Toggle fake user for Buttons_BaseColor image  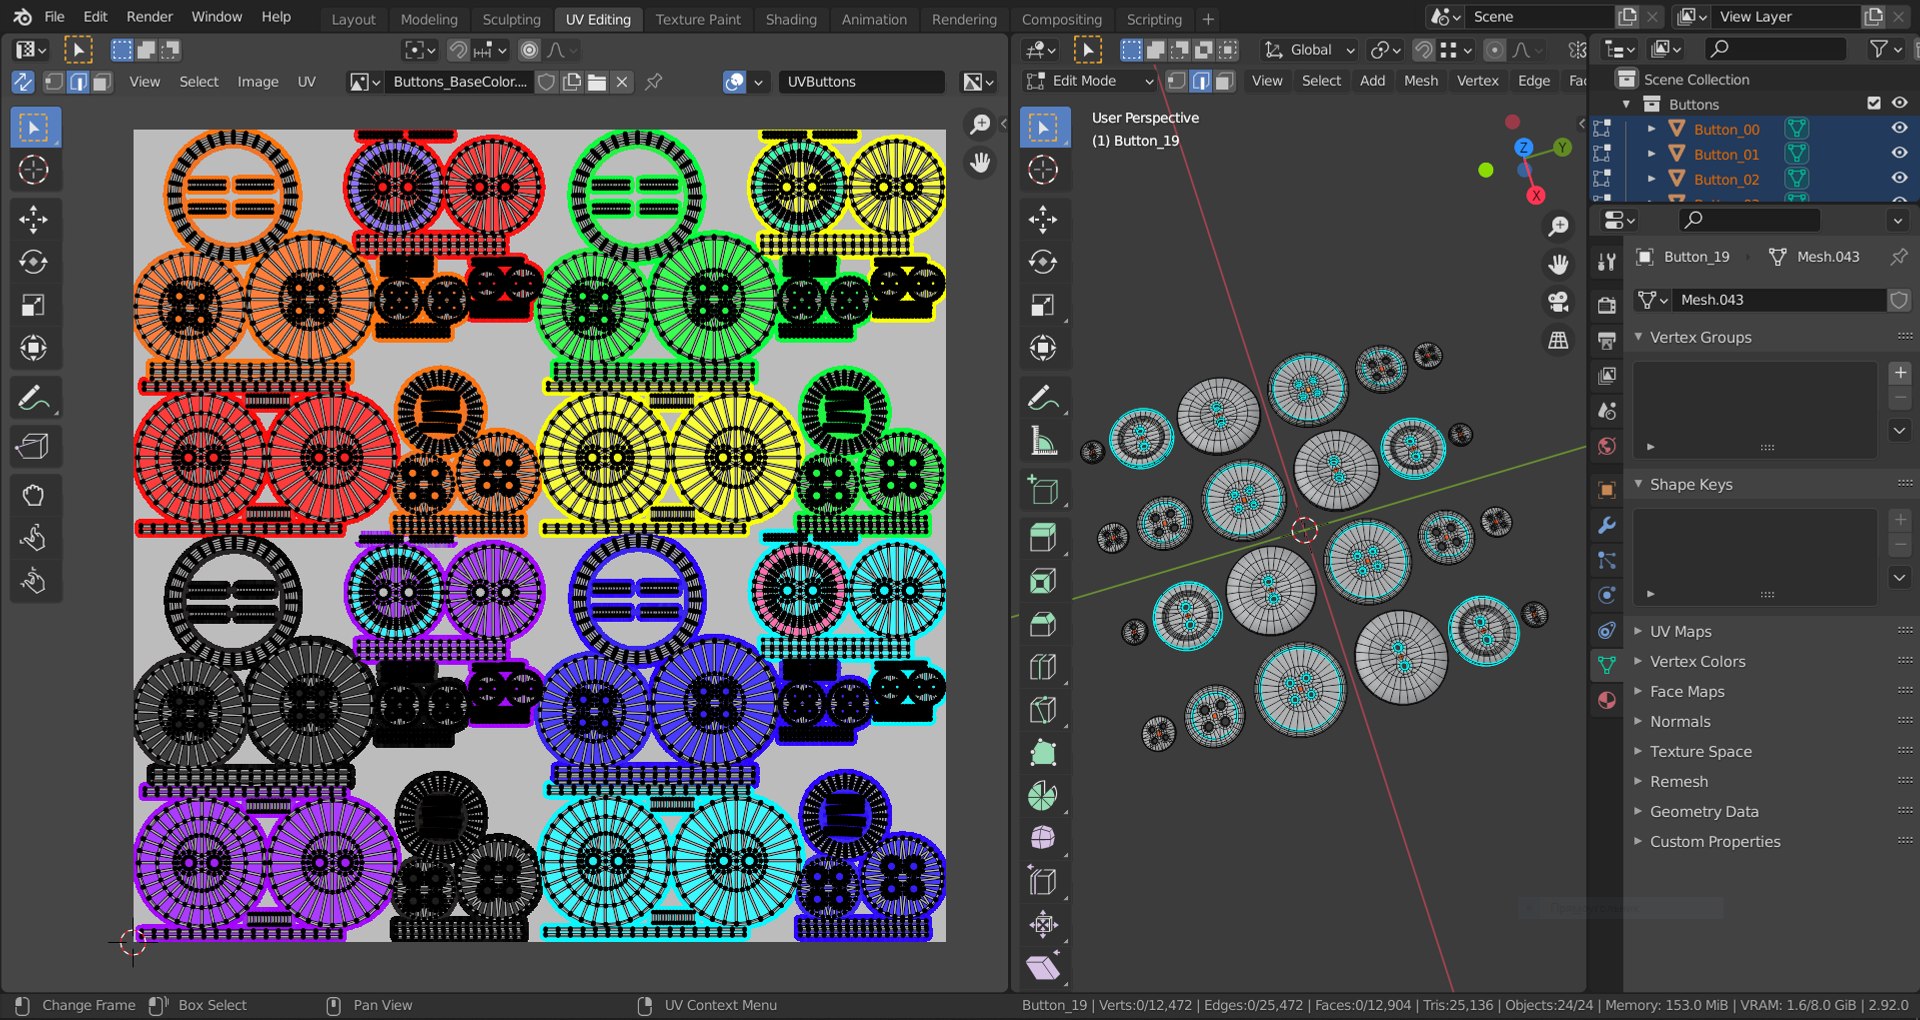tap(546, 82)
